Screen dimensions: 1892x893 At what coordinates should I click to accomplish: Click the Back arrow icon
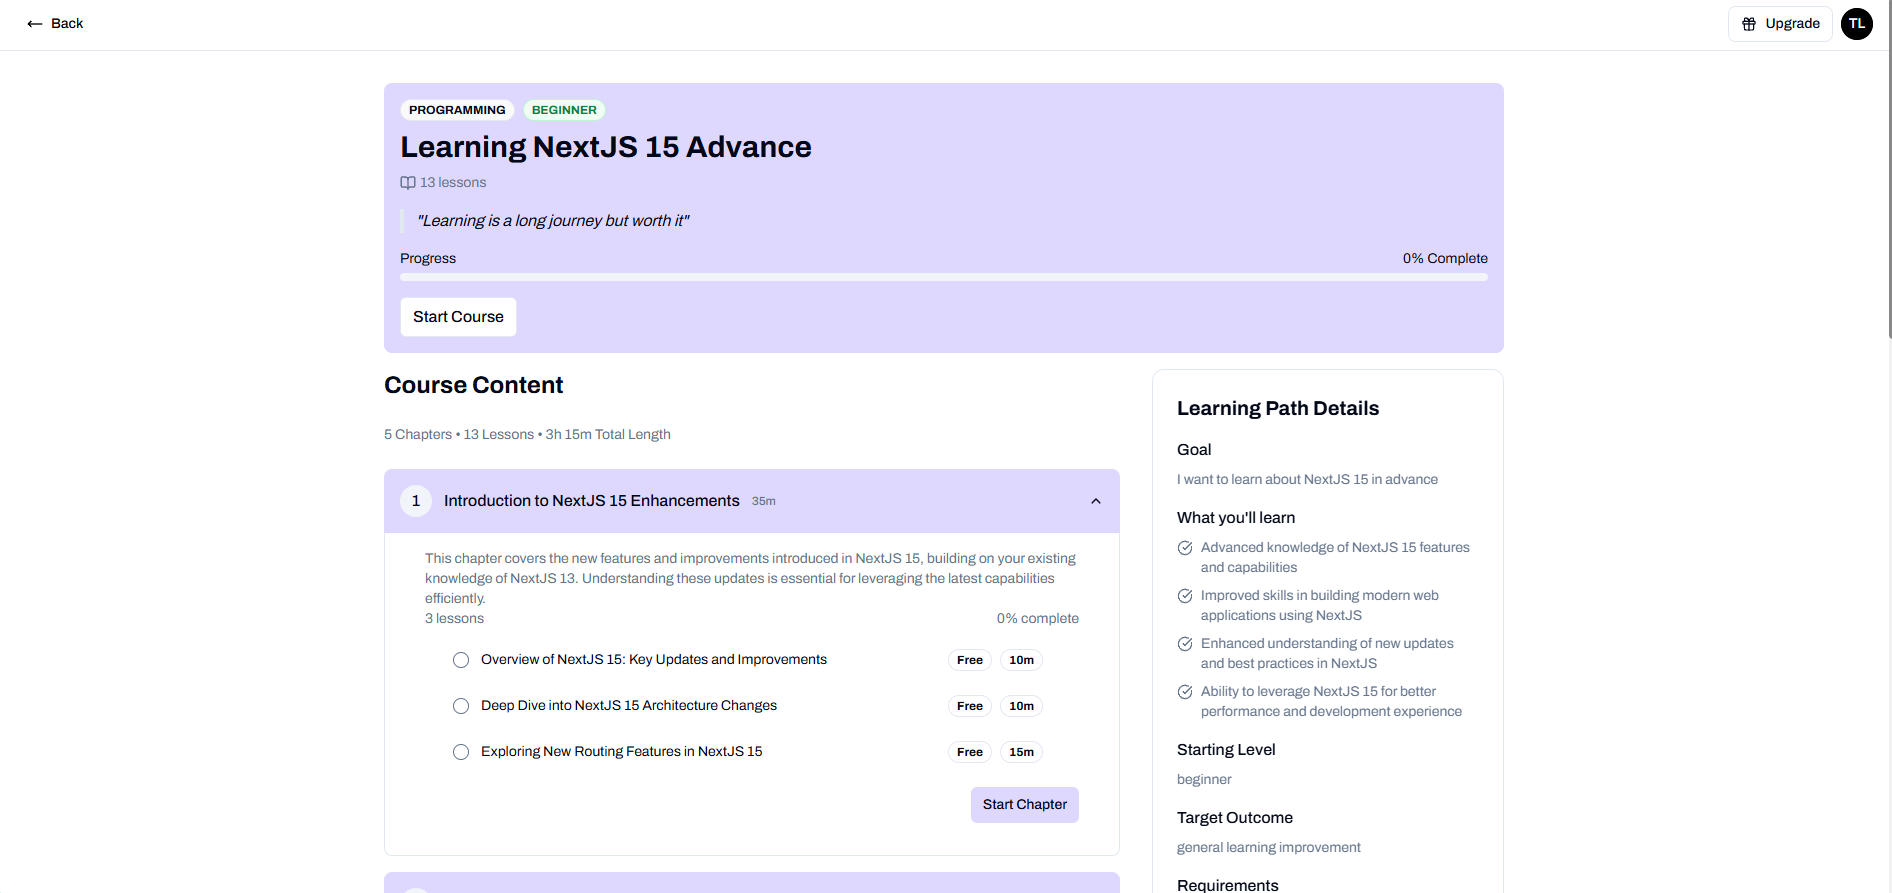pos(35,24)
